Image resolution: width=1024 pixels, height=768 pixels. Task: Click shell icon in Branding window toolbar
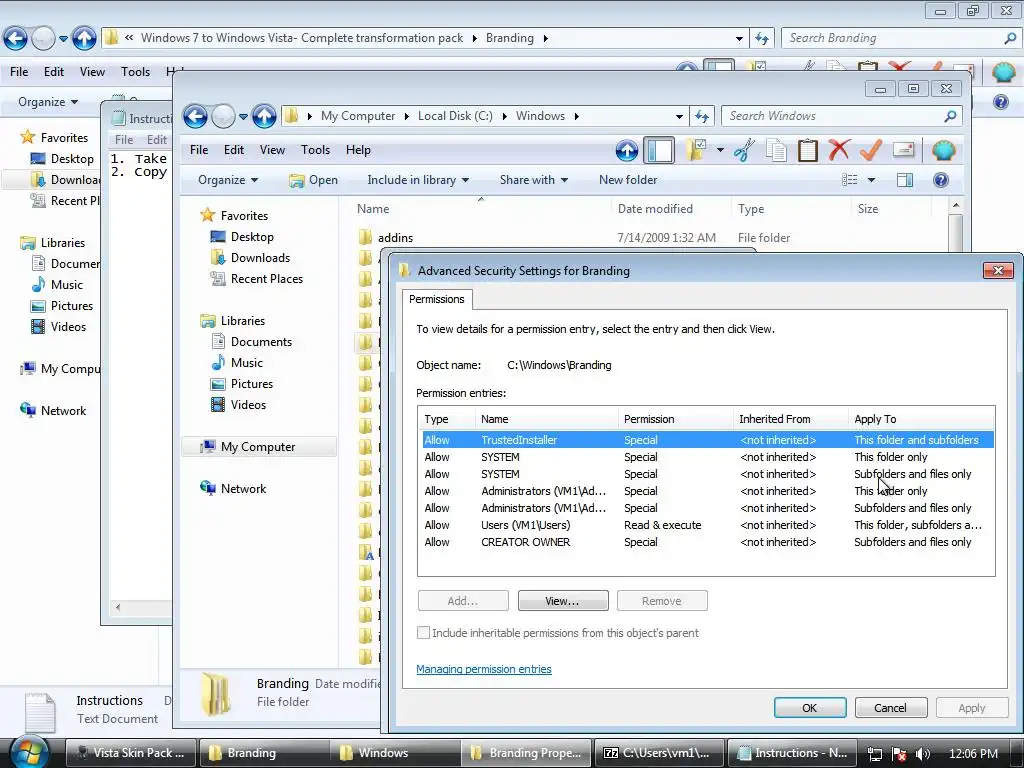click(x=1004, y=72)
